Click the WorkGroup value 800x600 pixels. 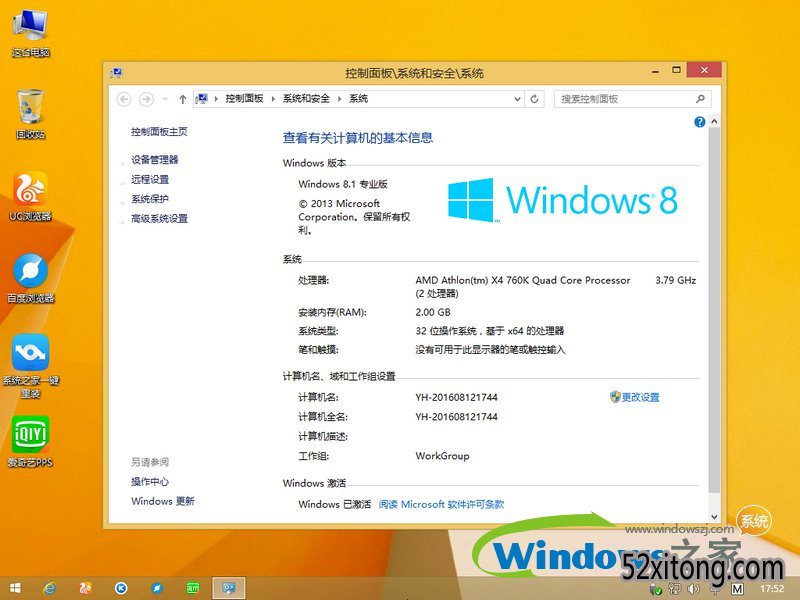[x=442, y=456]
